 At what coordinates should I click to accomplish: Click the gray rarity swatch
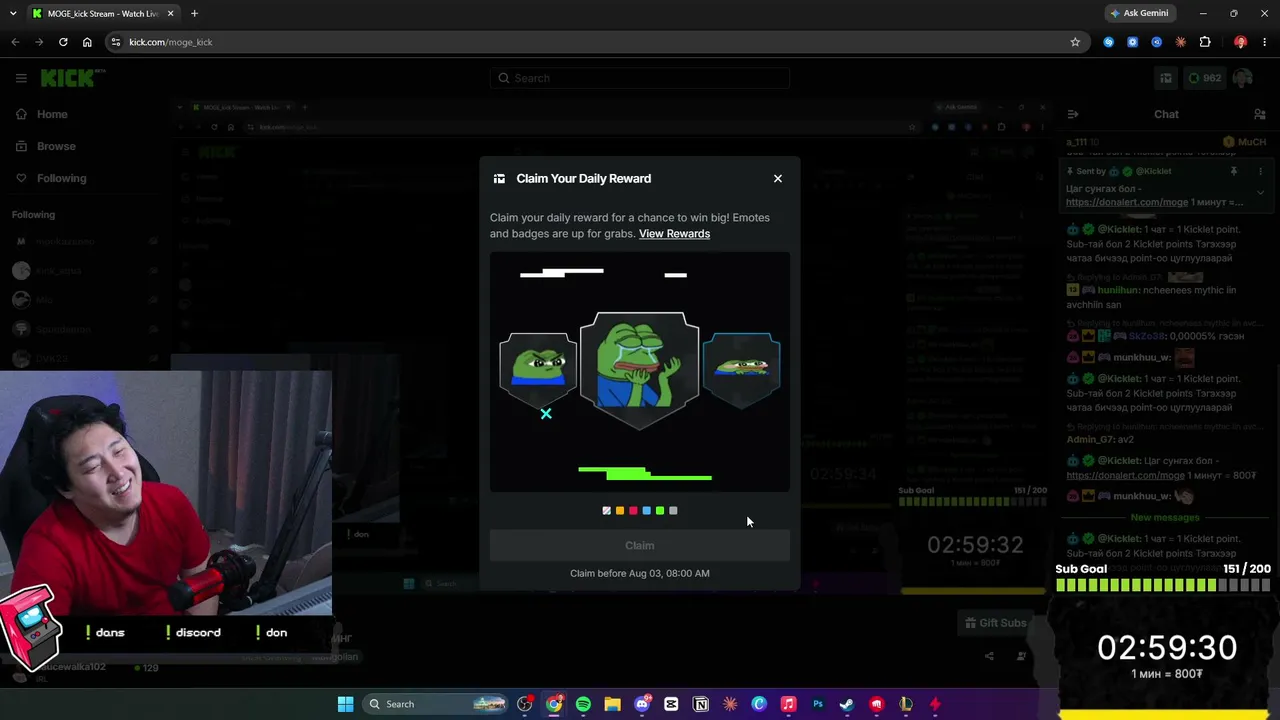coord(673,510)
